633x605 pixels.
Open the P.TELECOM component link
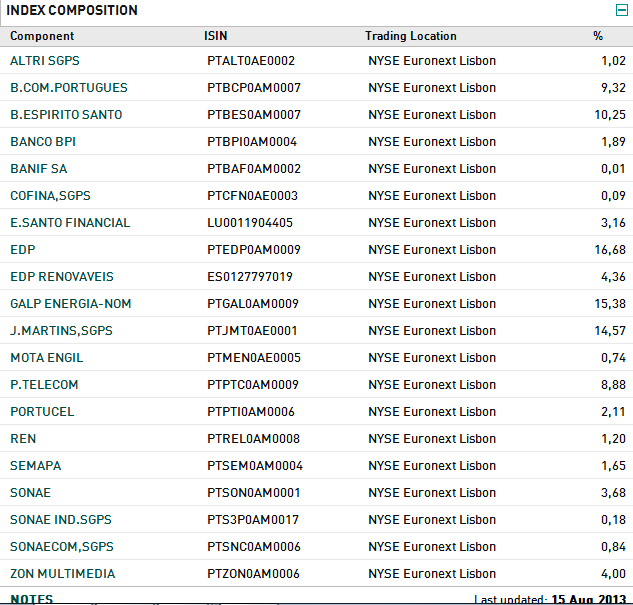point(44,385)
